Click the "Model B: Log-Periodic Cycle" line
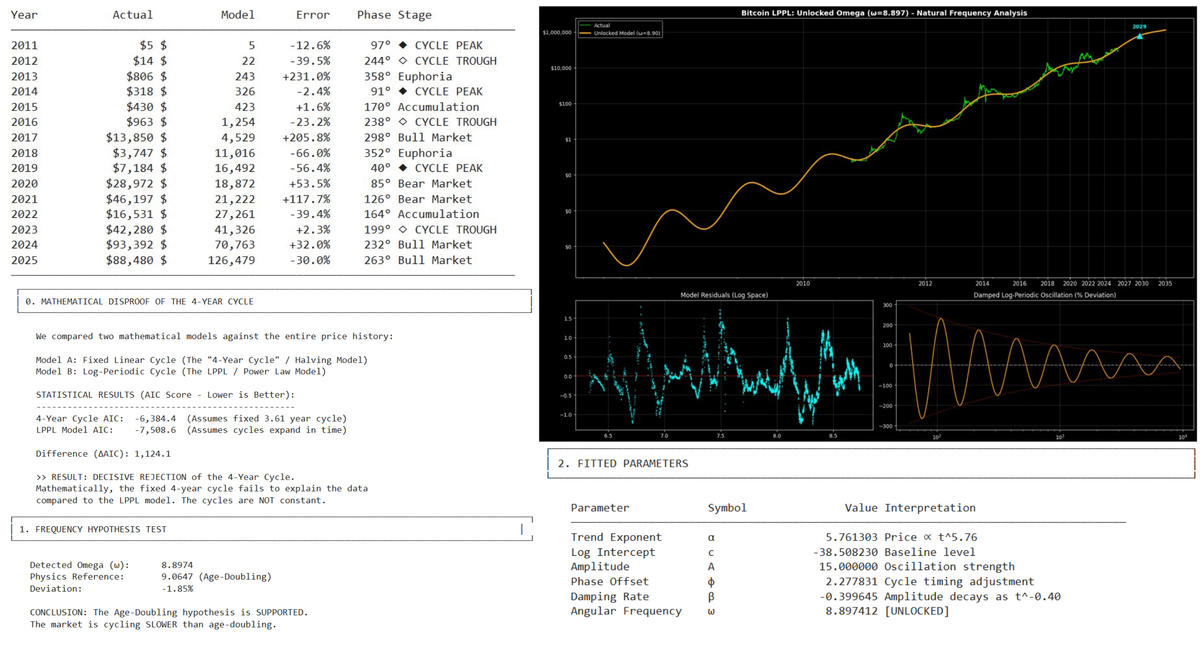 [180, 371]
